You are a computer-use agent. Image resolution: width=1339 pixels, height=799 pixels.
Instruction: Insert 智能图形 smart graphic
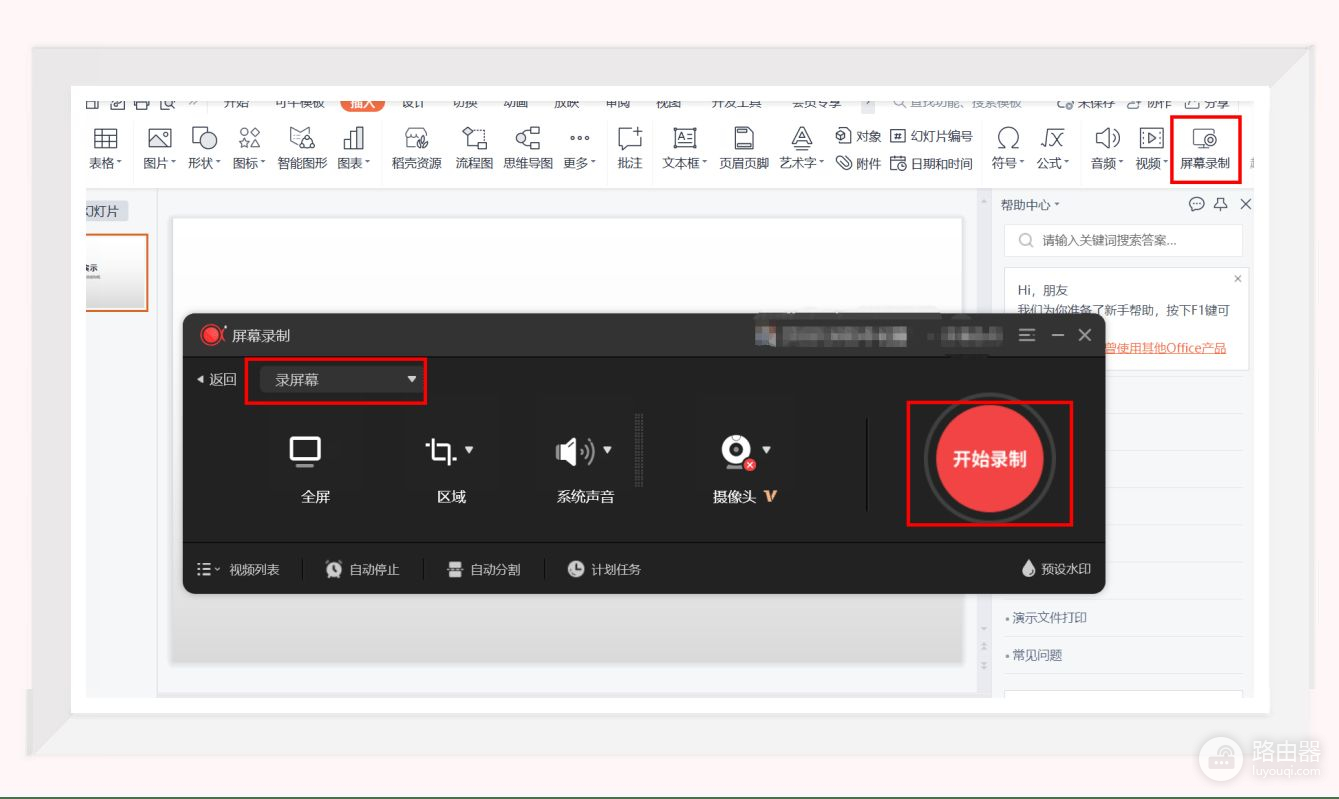click(x=302, y=150)
